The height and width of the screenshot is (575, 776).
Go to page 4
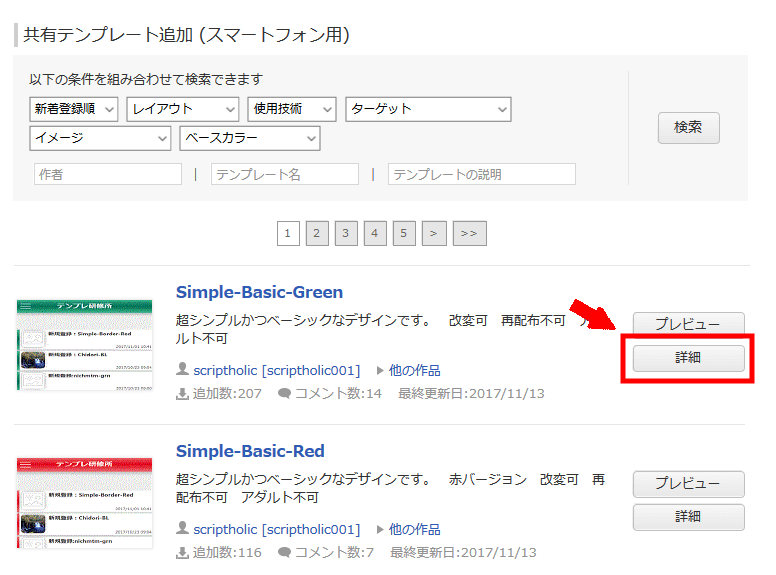point(375,234)
